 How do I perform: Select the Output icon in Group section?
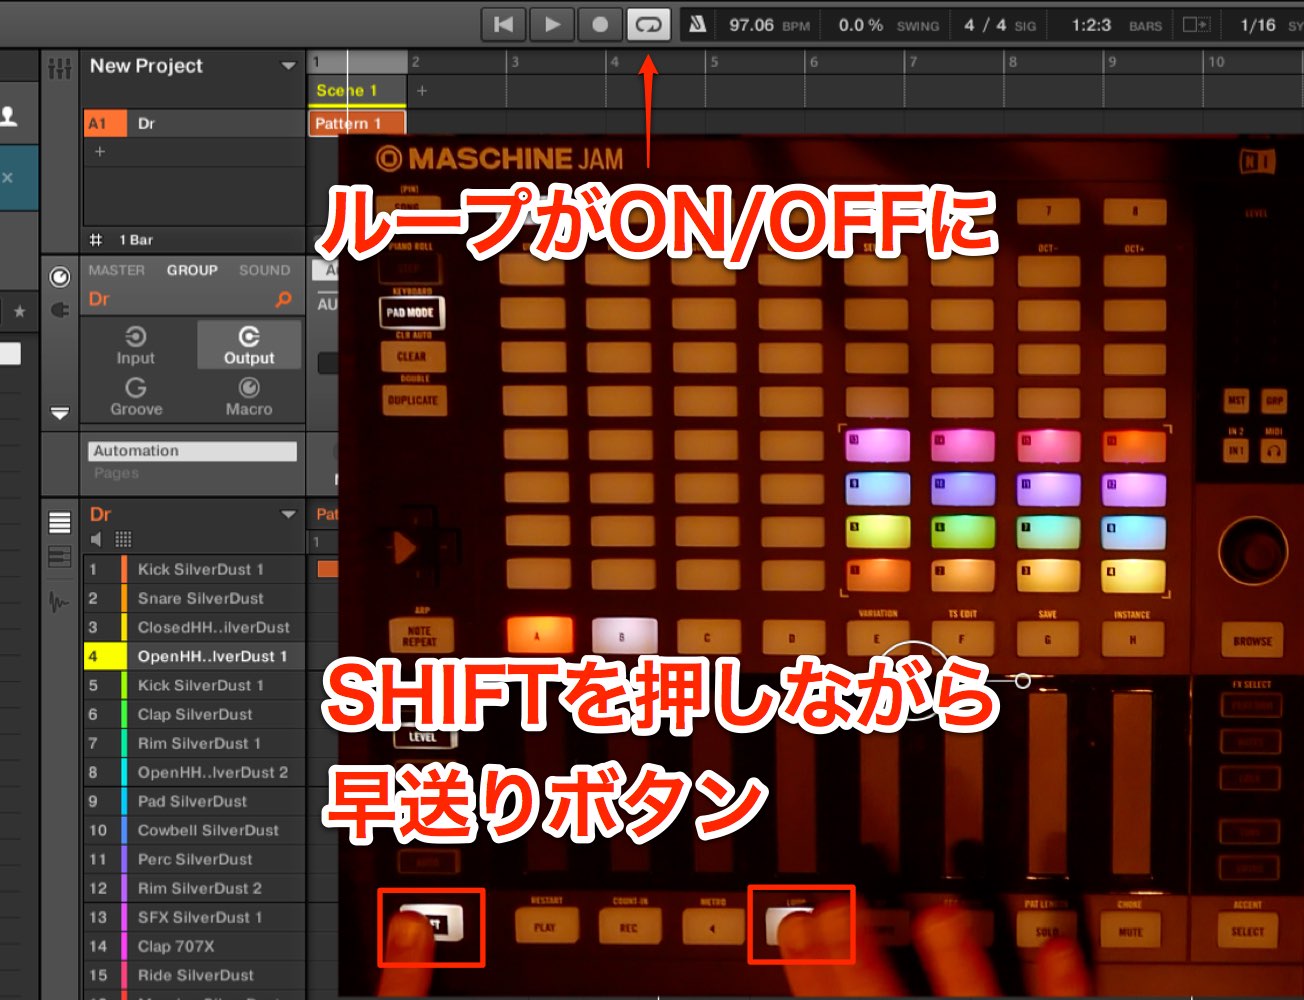[x=249, y=346]
